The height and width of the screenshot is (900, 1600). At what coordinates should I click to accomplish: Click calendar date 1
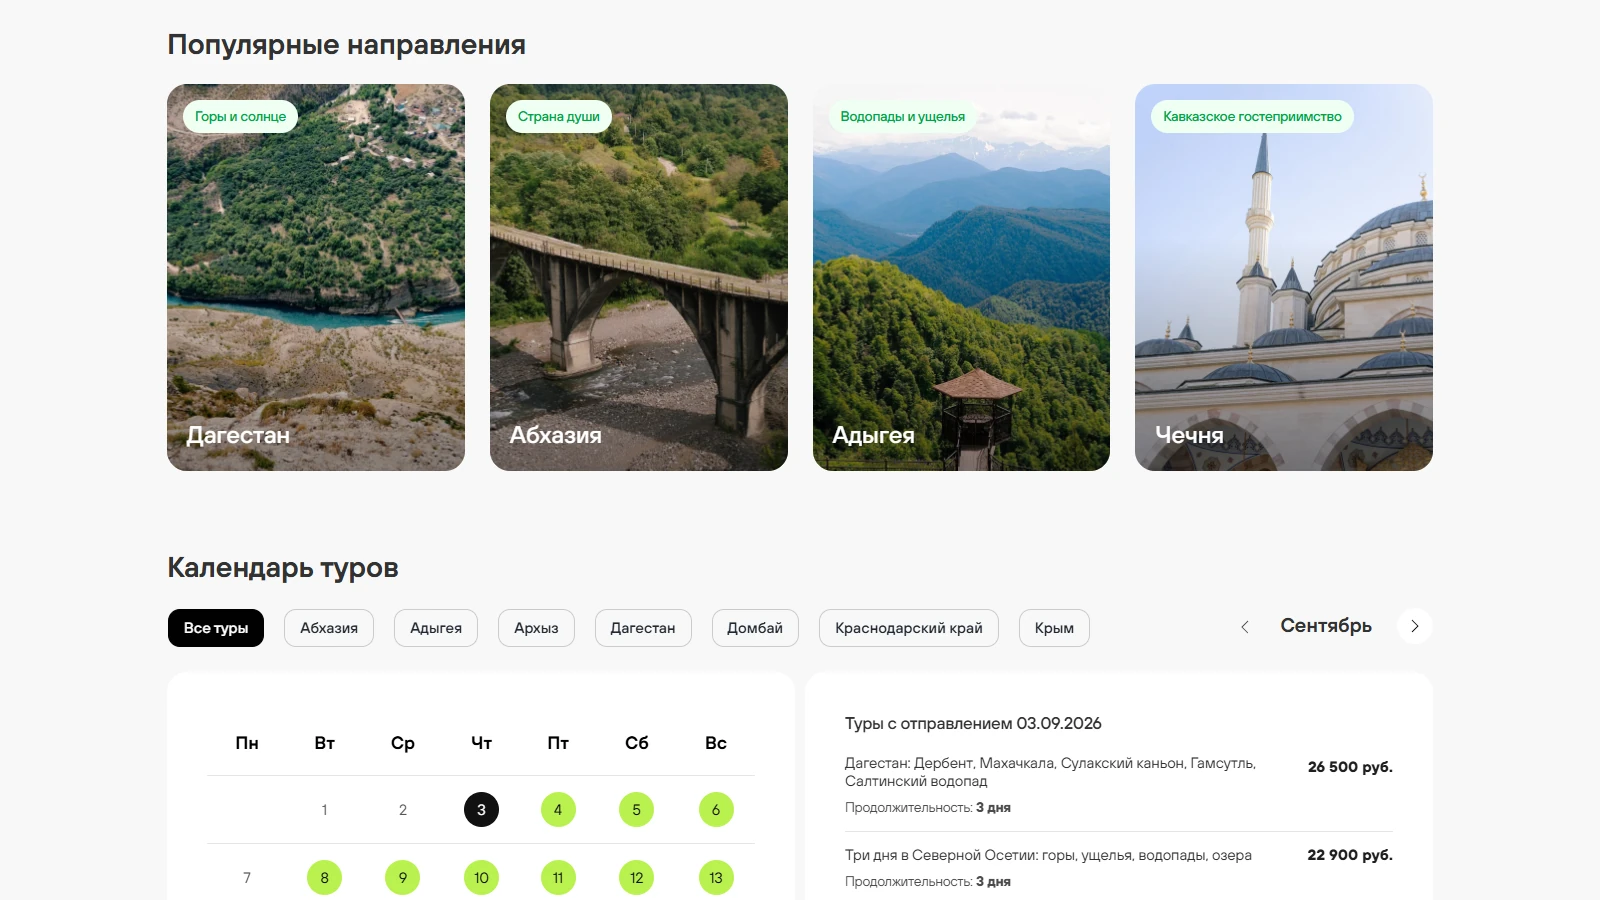point(324,810)
